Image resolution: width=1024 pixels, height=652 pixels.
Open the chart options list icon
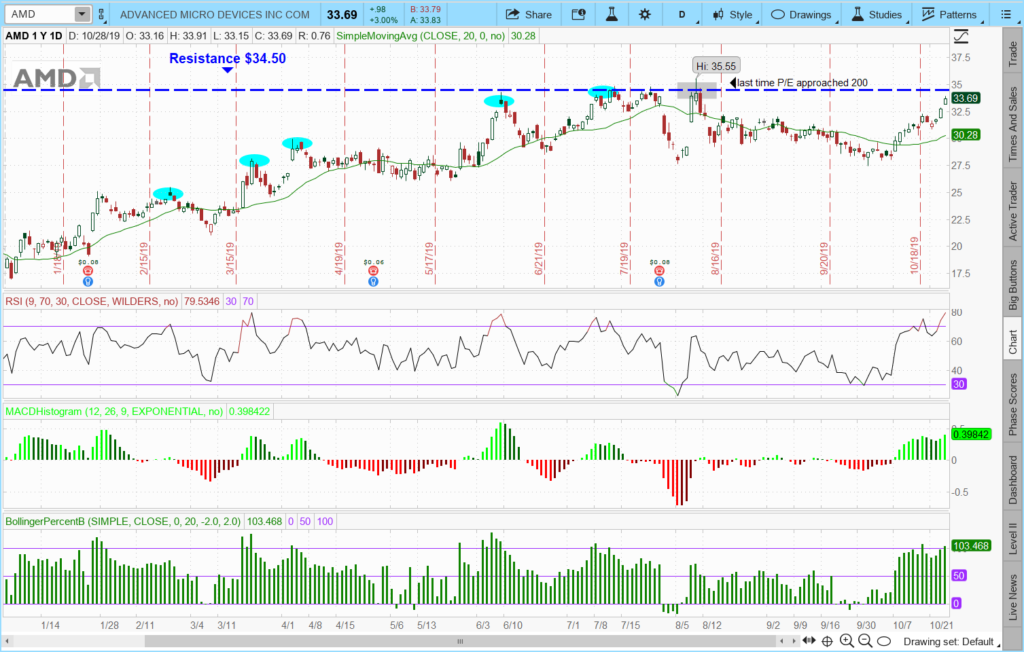tap(1008, 14)
